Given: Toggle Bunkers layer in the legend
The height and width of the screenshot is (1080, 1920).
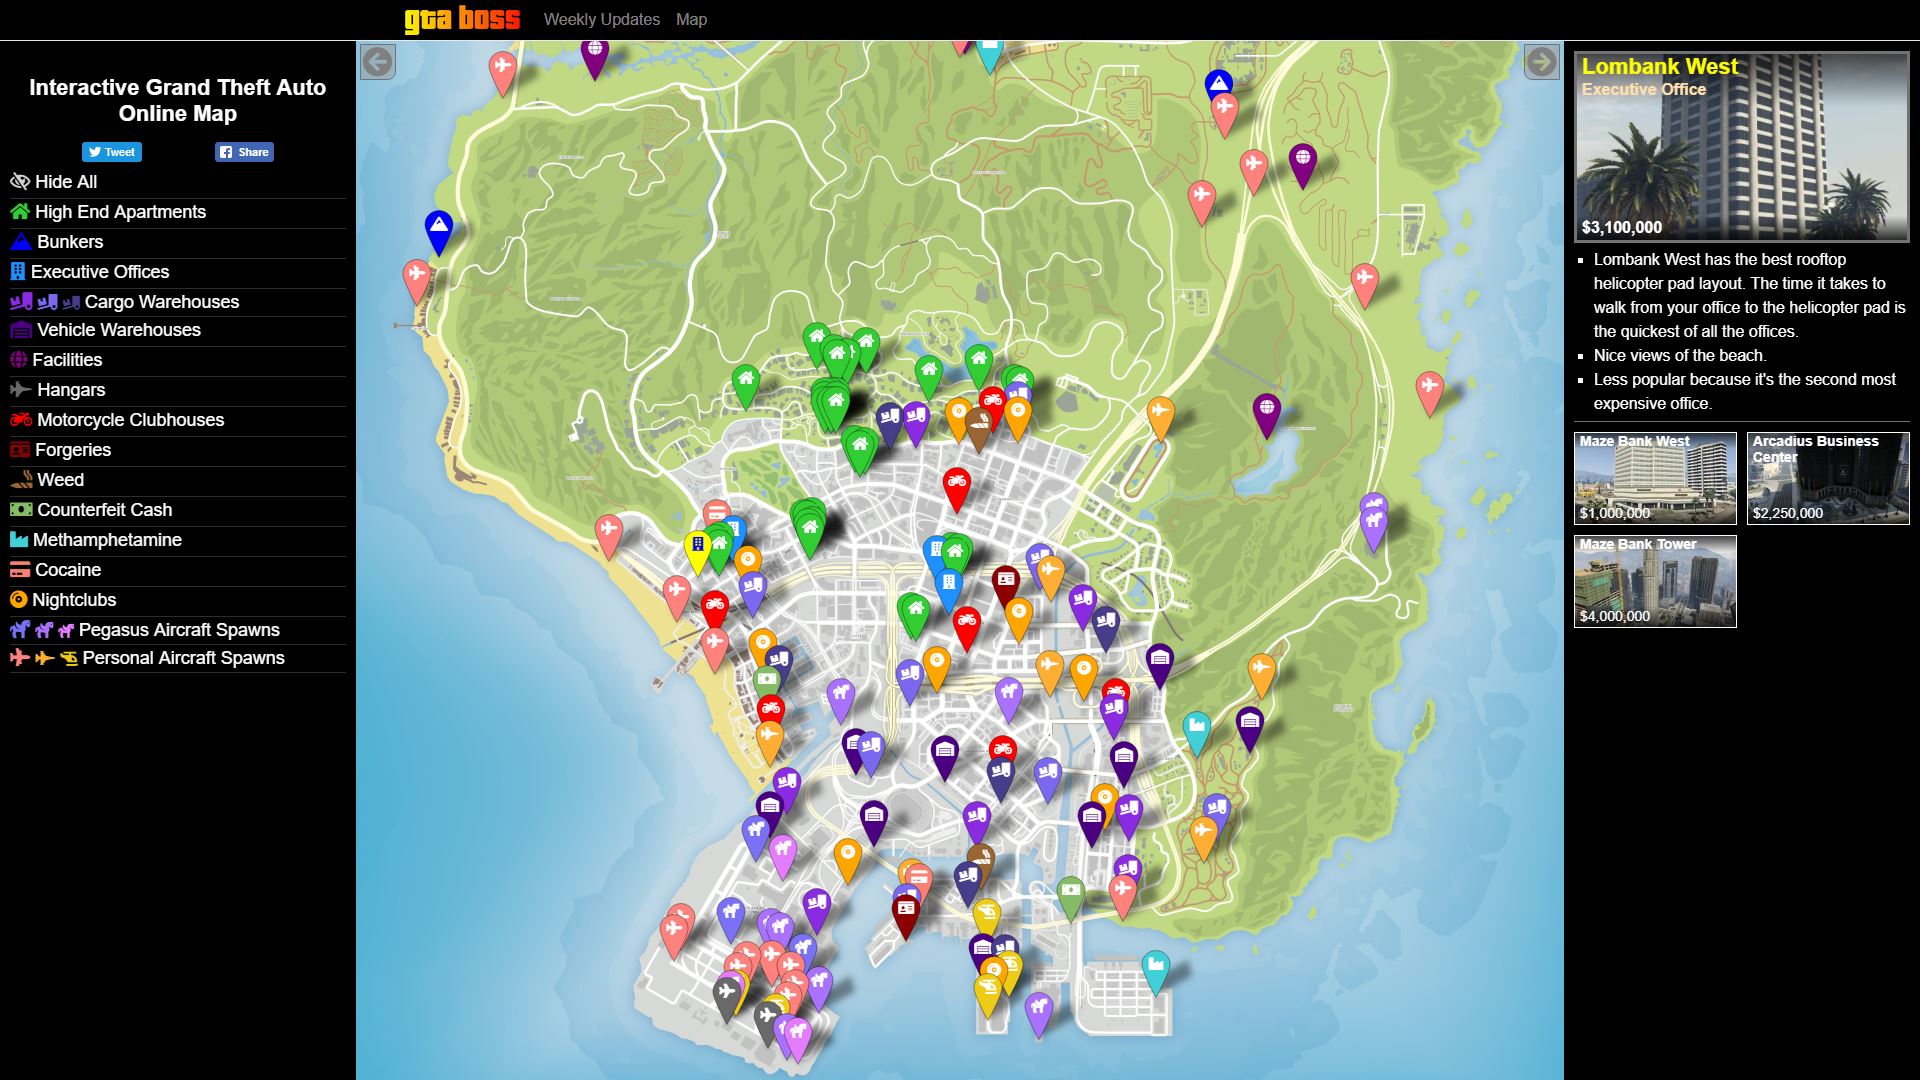Looking at the screenshot, I should click(57, 242).
